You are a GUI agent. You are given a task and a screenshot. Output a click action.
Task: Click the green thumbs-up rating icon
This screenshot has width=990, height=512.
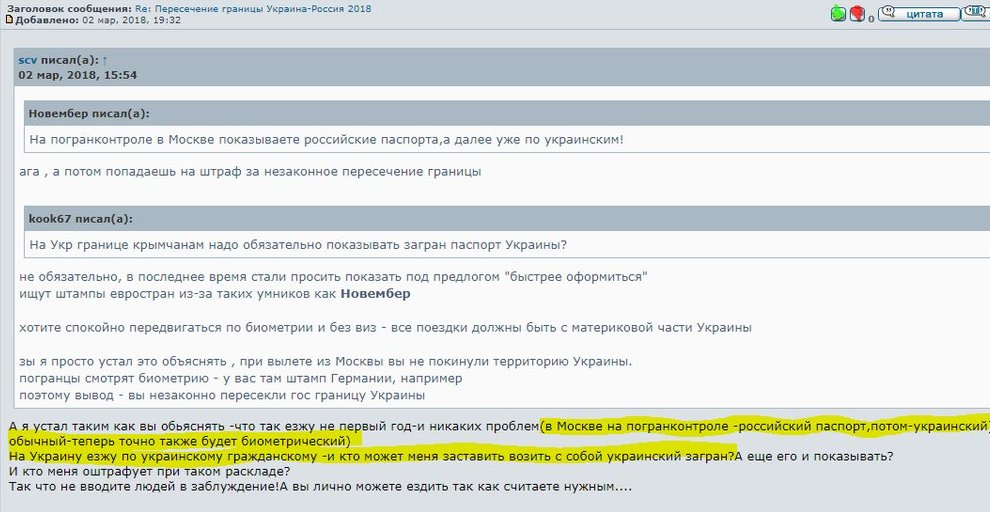coord(838,13)
